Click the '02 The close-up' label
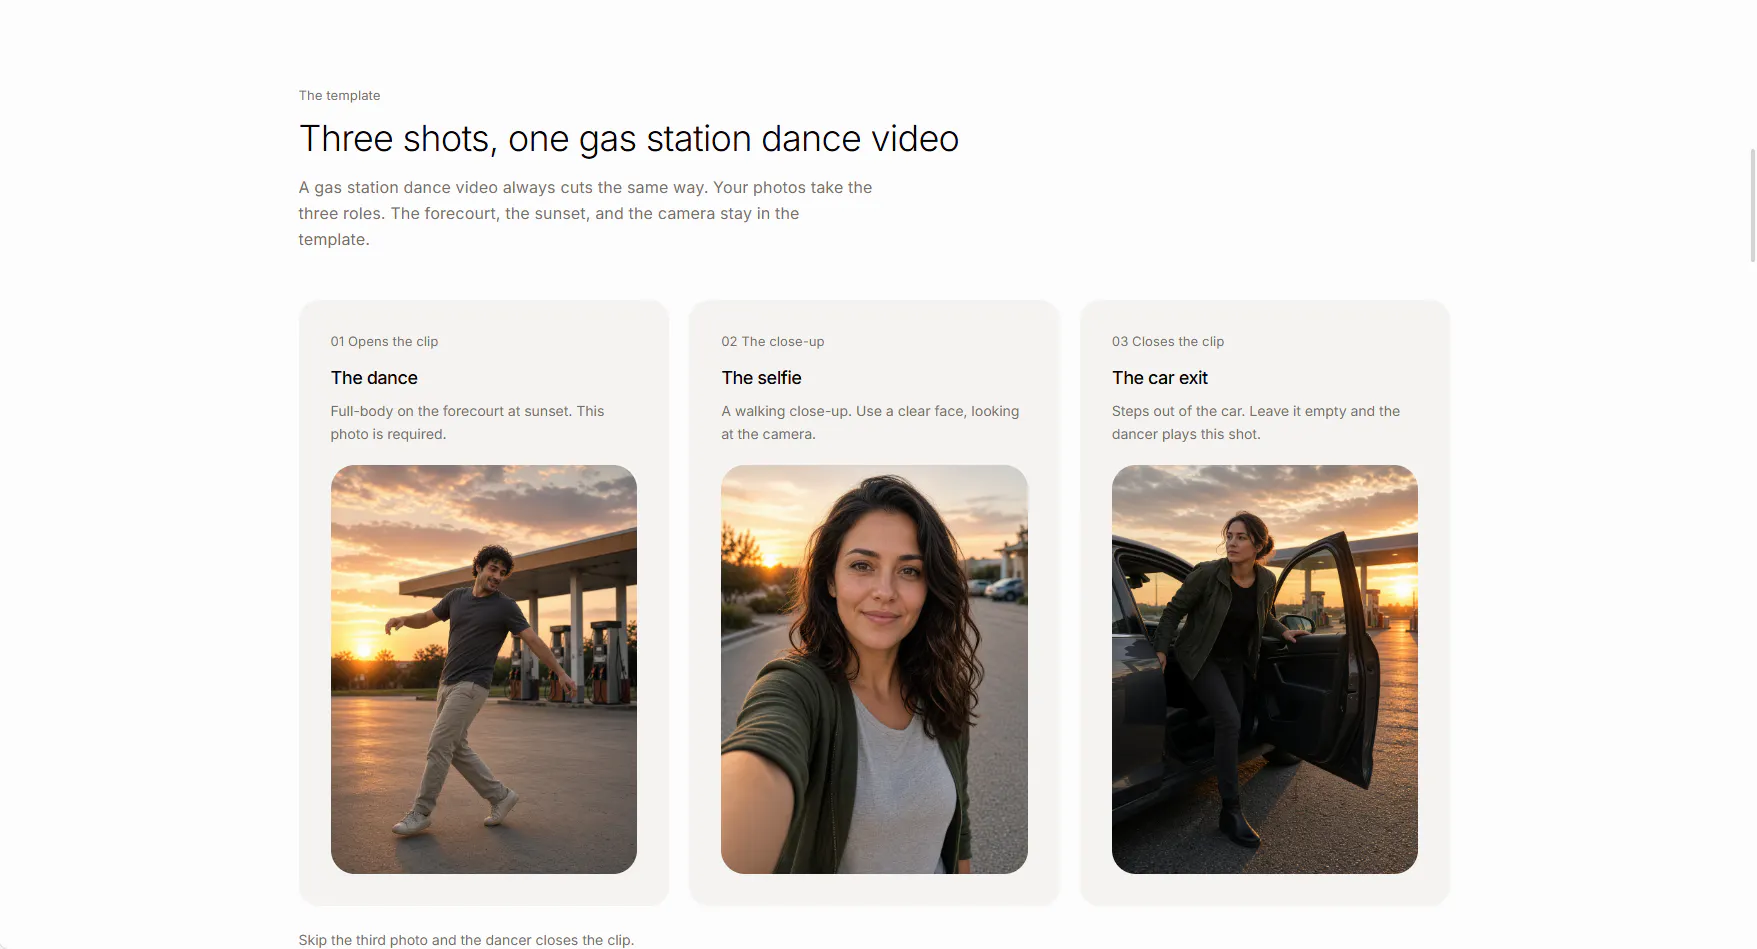This screenshot has width=1757, height=949. click(x=773, y=341)
